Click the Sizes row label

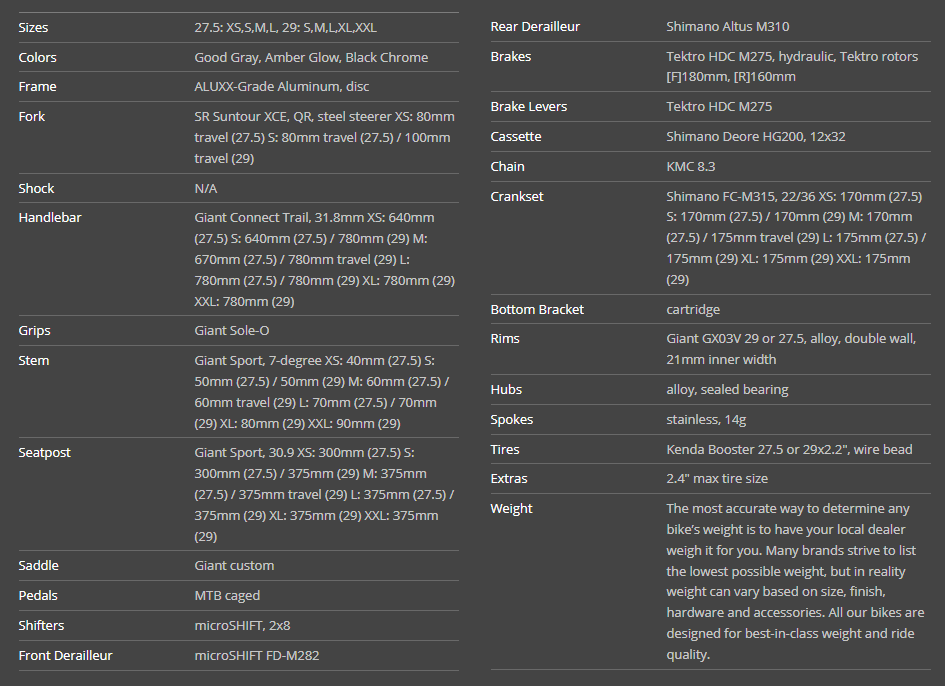33,27
